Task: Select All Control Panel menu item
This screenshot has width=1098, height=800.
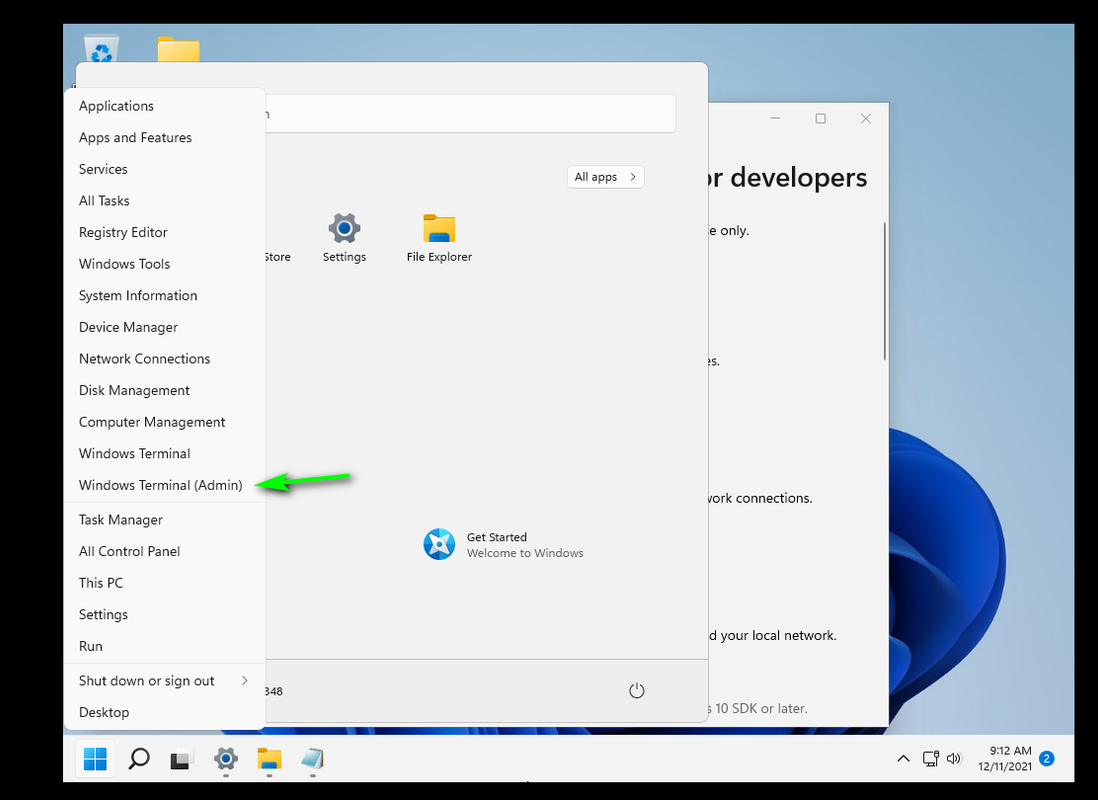Action: (165, 551)
